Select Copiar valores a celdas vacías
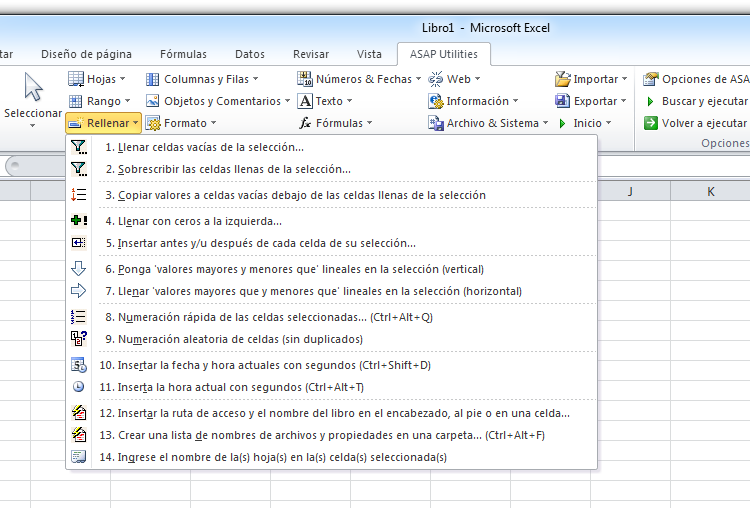The width and height of the screenshot is (750, 508). point(331,195)
